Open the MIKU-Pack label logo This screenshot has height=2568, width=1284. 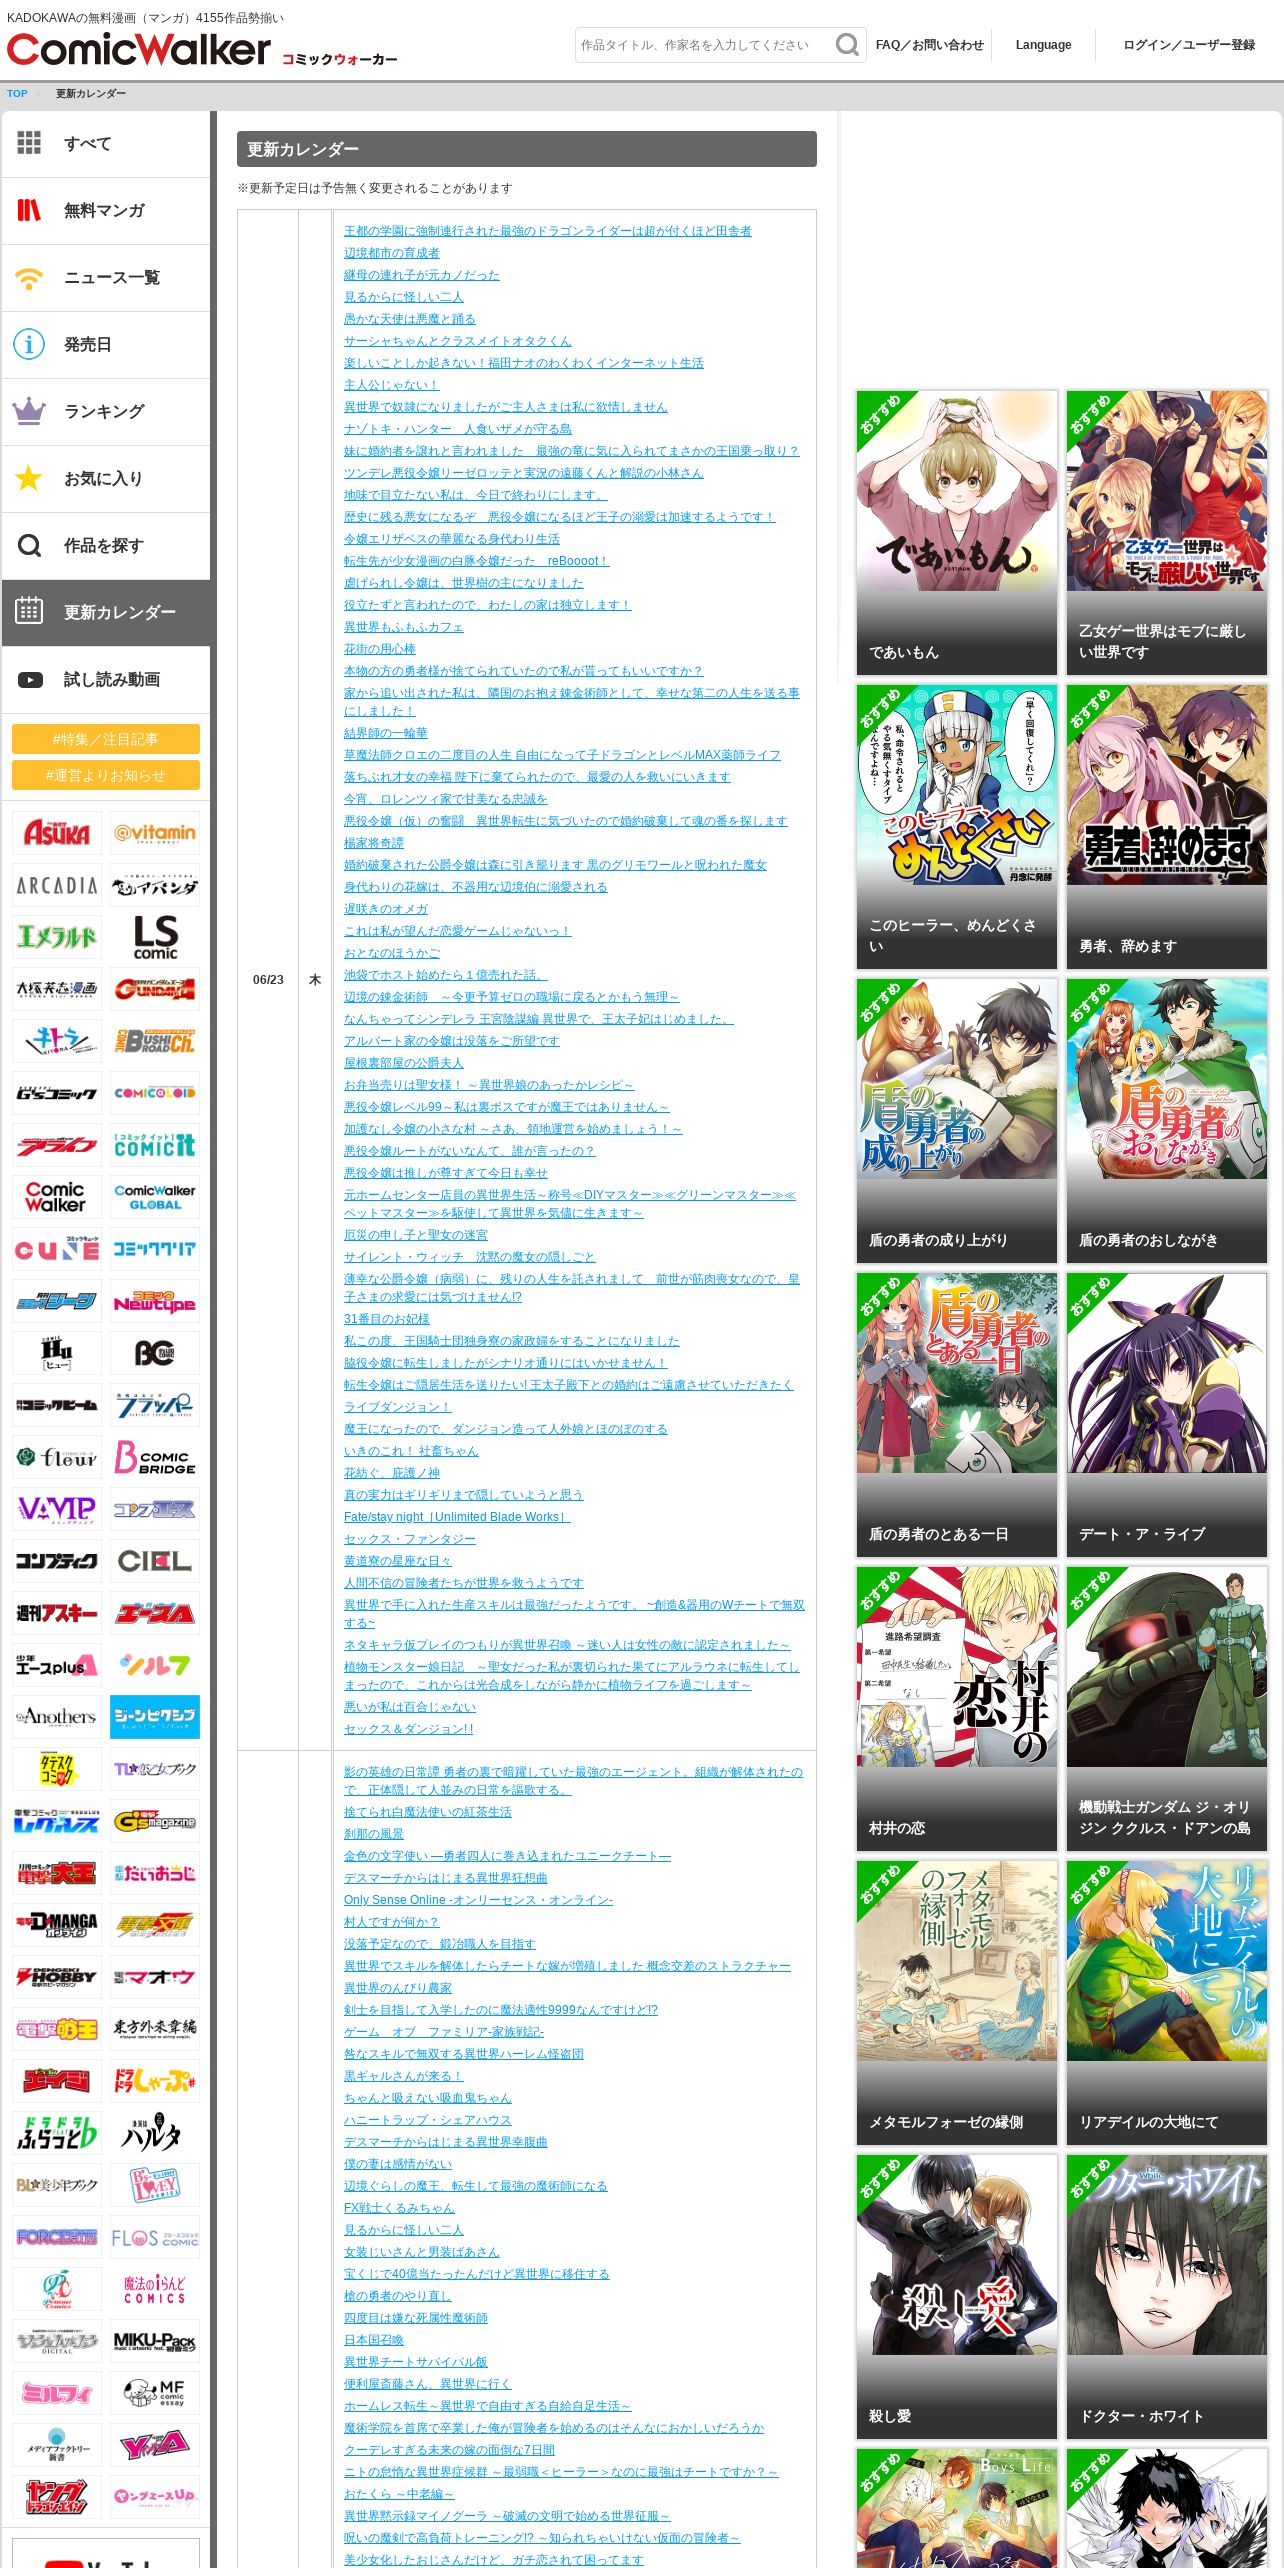155,2341
